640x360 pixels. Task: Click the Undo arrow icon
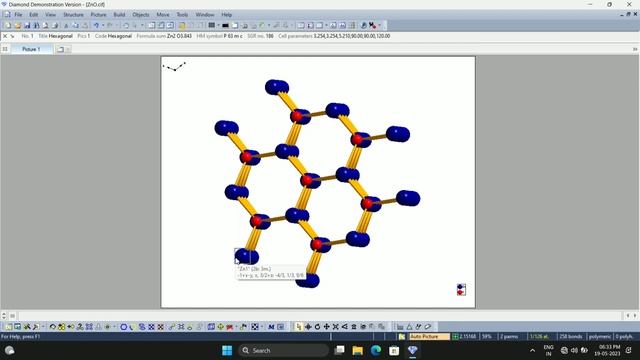coord(96,25)
